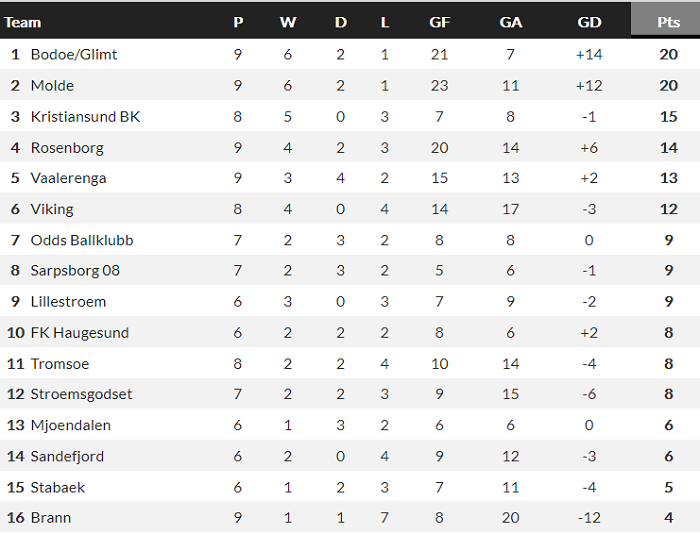Open Sarpsborg 08 team entry
The height and width of the screenshot is (534, 700).
coord(75,270)
